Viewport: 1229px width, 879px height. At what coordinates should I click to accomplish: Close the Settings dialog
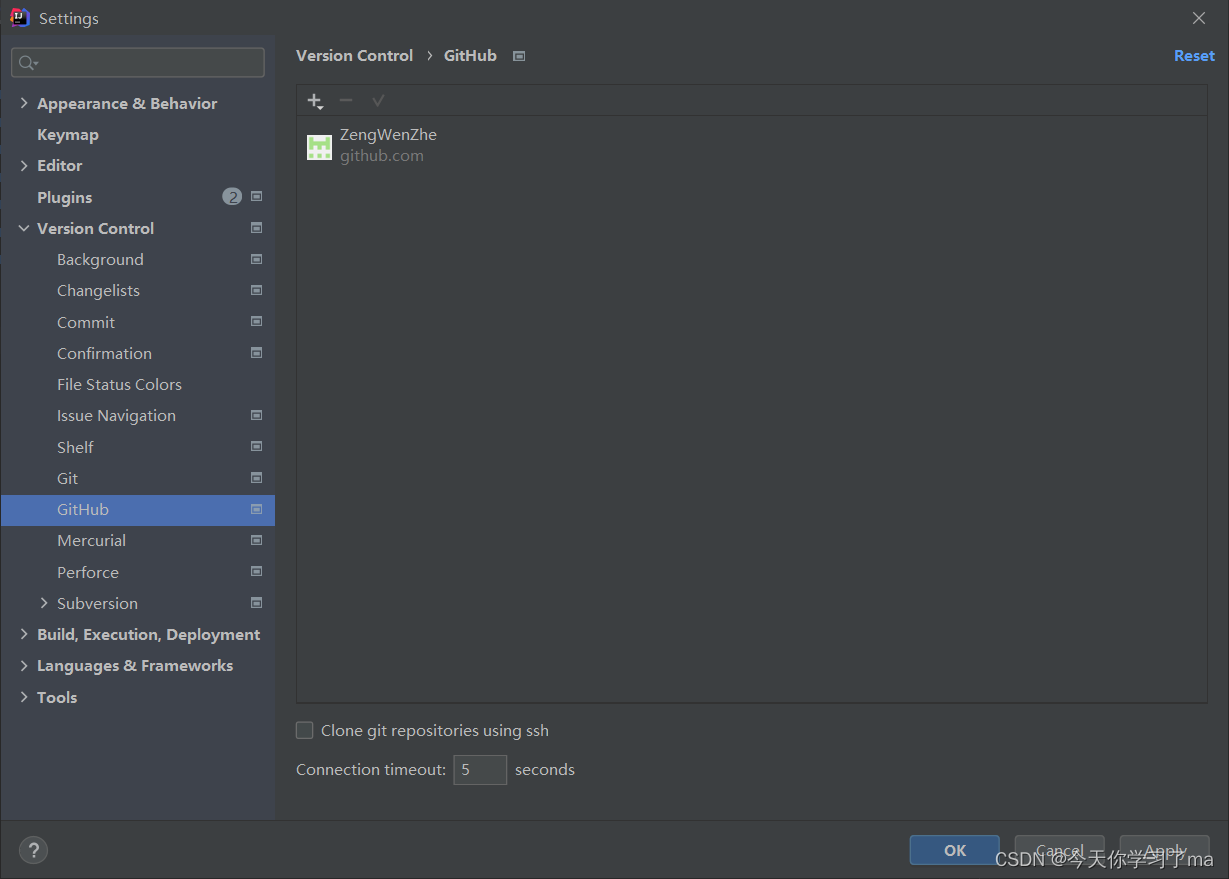point(1199,18)
